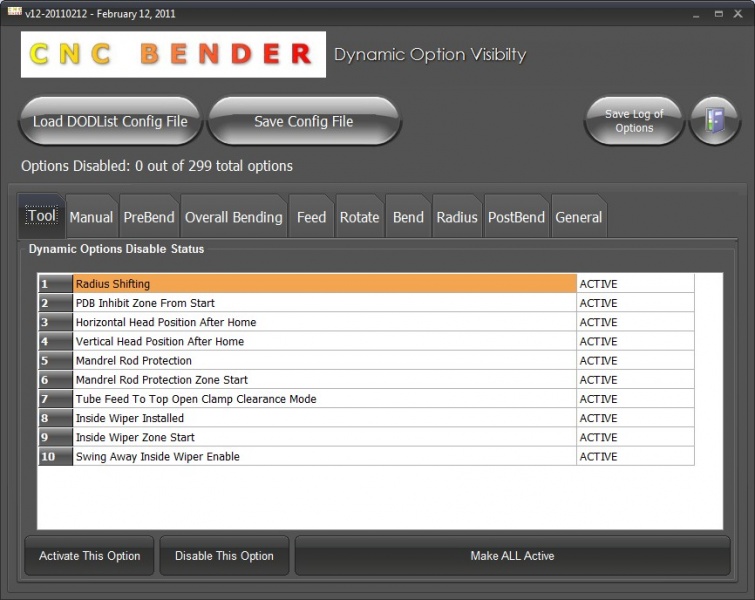Select the Tool tab

(x=42, y=216)
